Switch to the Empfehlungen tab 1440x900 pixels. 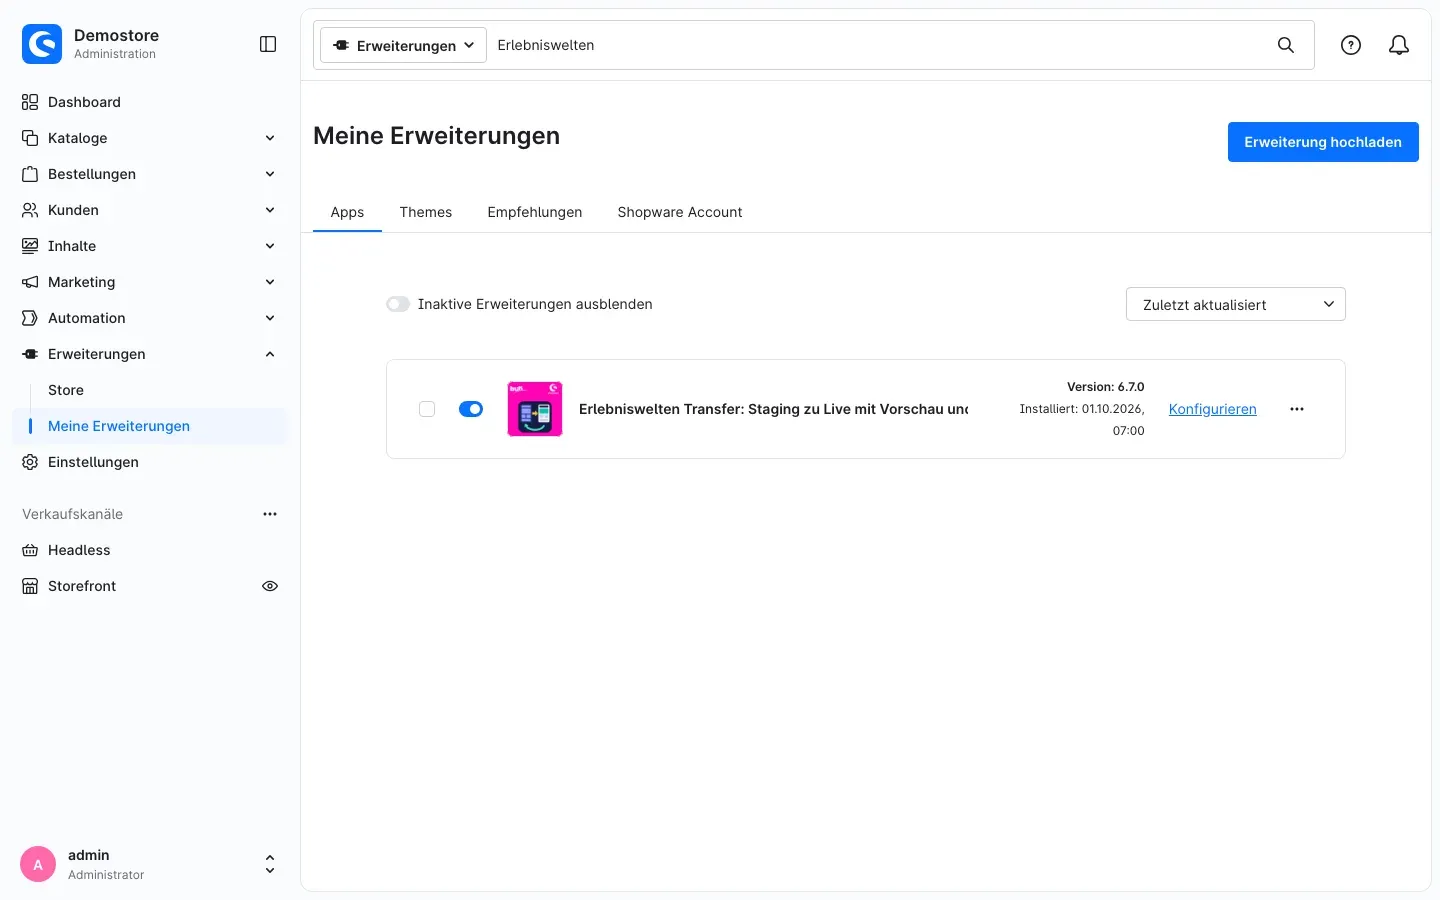pyautogui.click(x=535, y=212)
